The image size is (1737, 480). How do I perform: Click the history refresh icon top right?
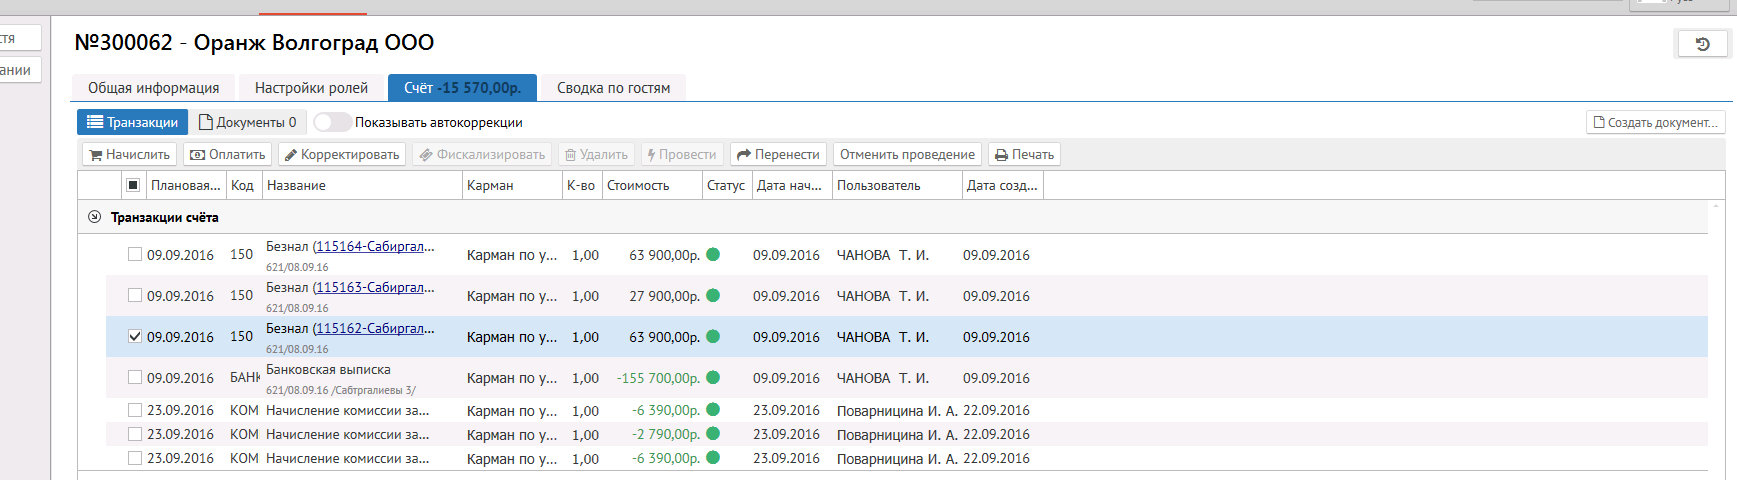[x=1702, y=44]
